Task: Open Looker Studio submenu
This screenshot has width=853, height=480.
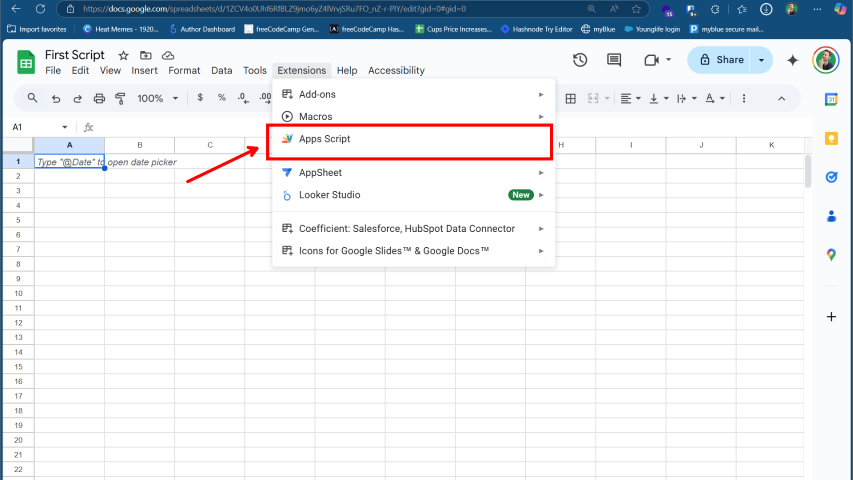Action: (x=413, y=195)
